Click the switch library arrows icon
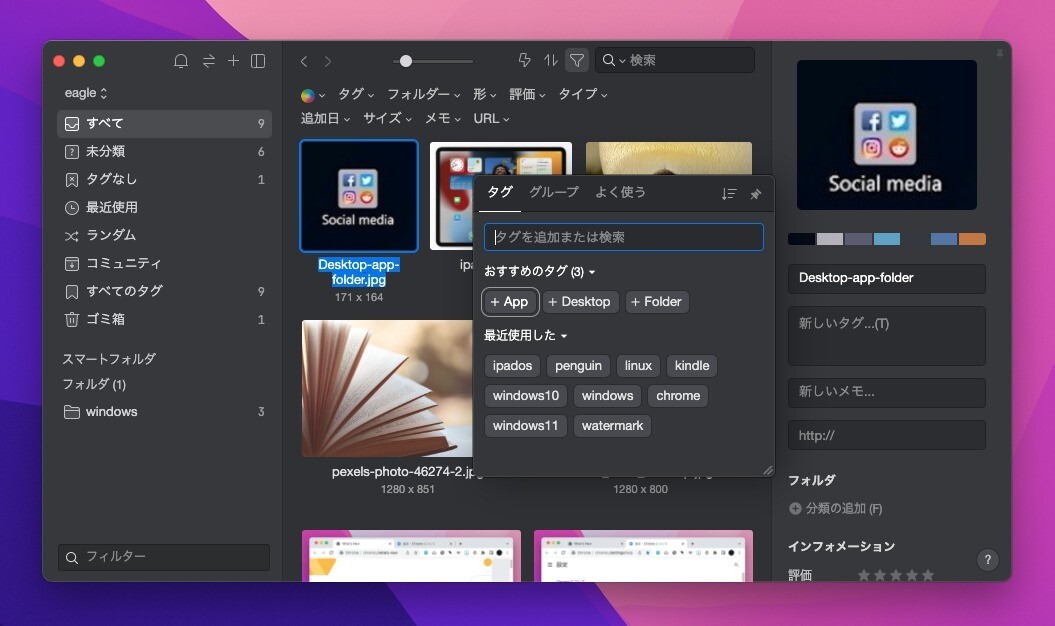 coord(208,61)
